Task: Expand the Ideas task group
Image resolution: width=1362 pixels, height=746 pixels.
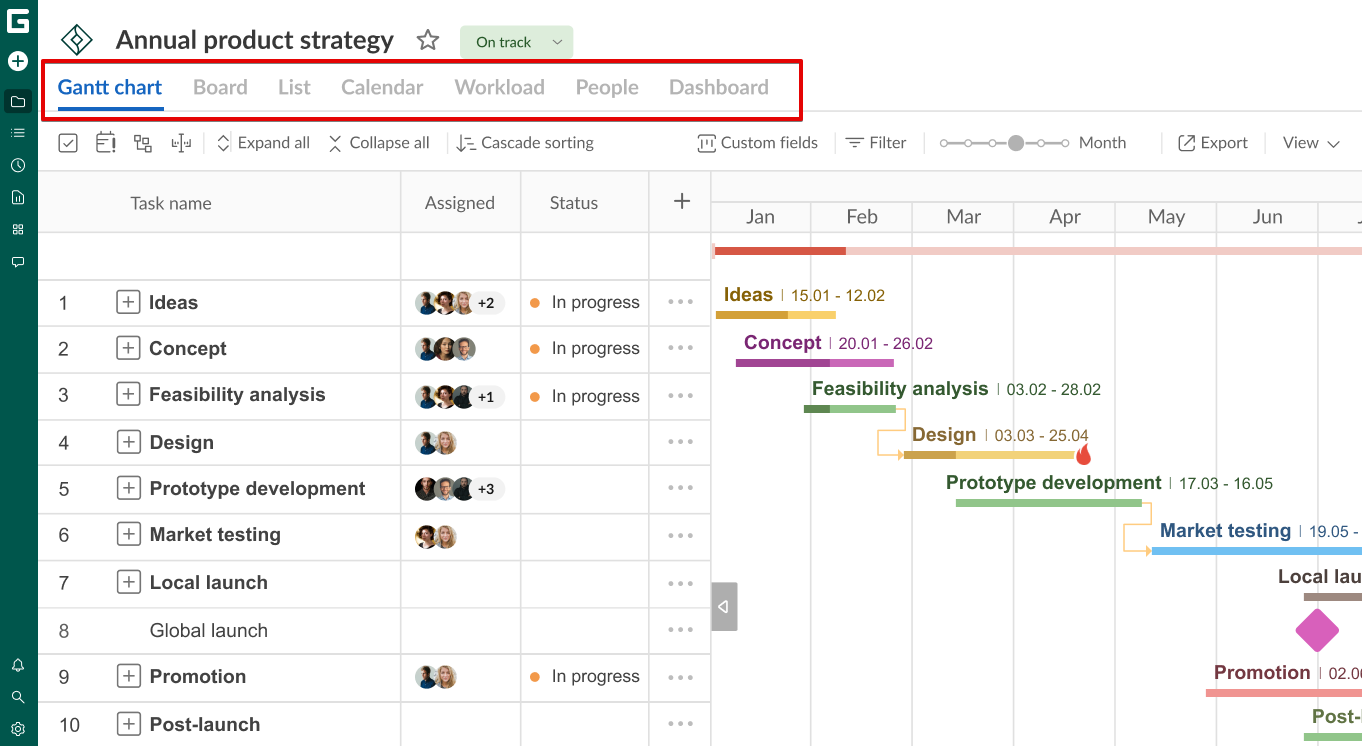Action: point(128,302)
